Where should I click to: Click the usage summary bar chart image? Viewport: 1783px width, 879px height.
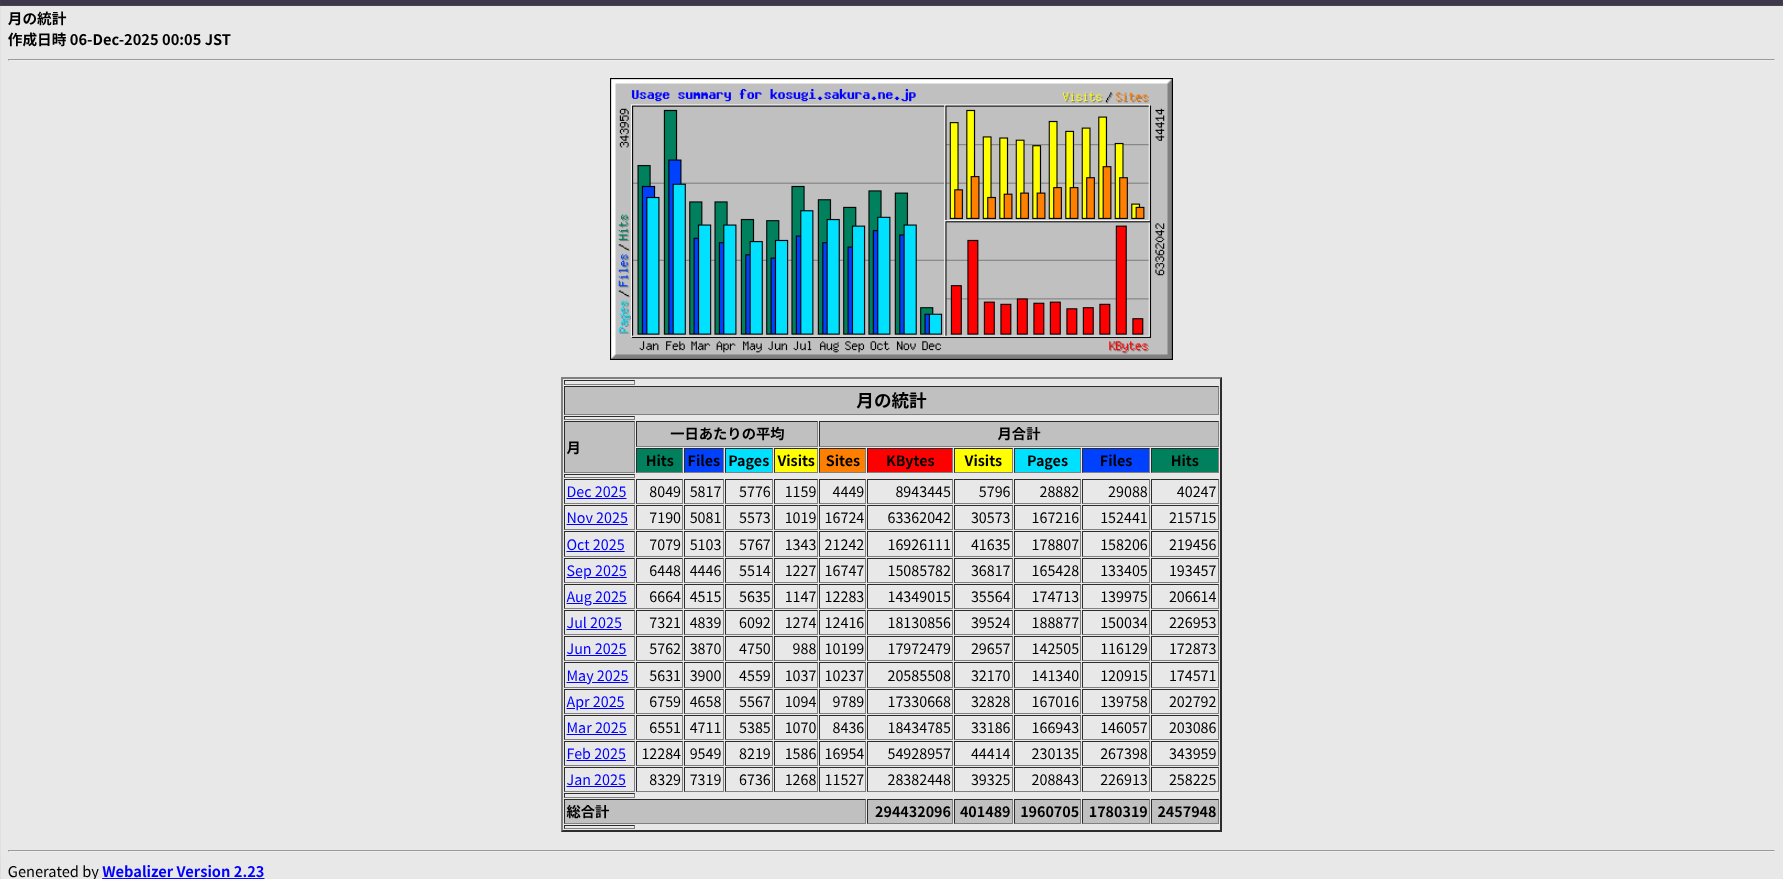pos(891,219)
